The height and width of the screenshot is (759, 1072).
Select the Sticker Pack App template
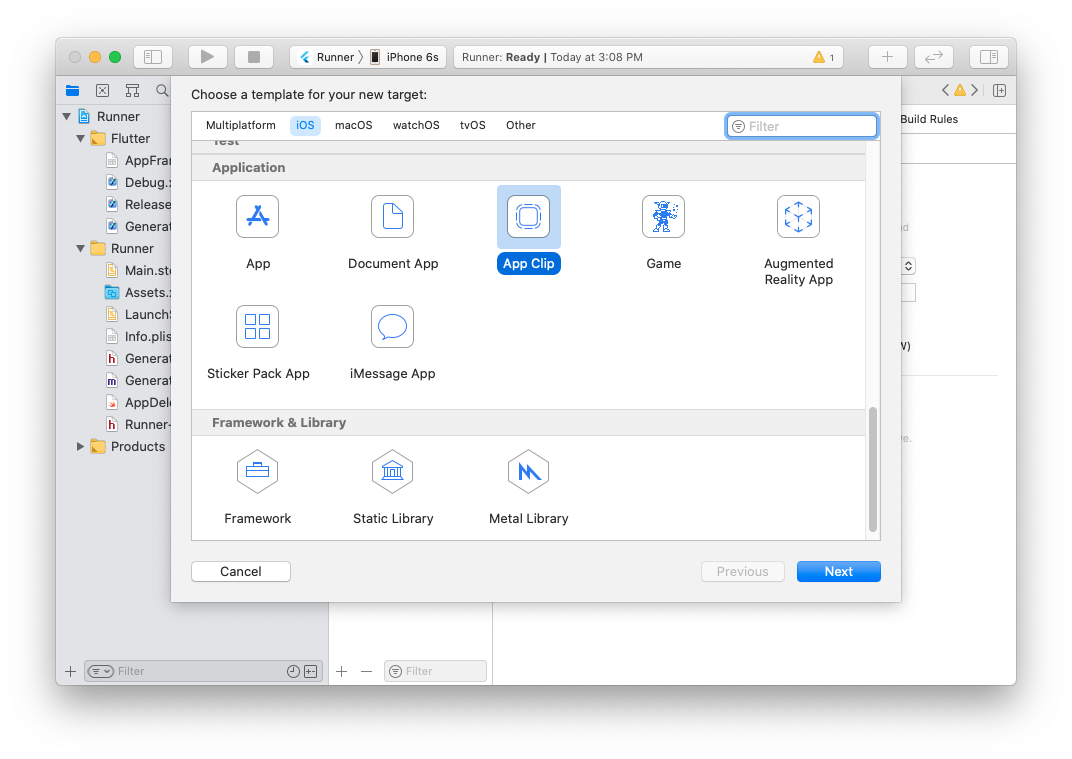(x=257, y=327)
